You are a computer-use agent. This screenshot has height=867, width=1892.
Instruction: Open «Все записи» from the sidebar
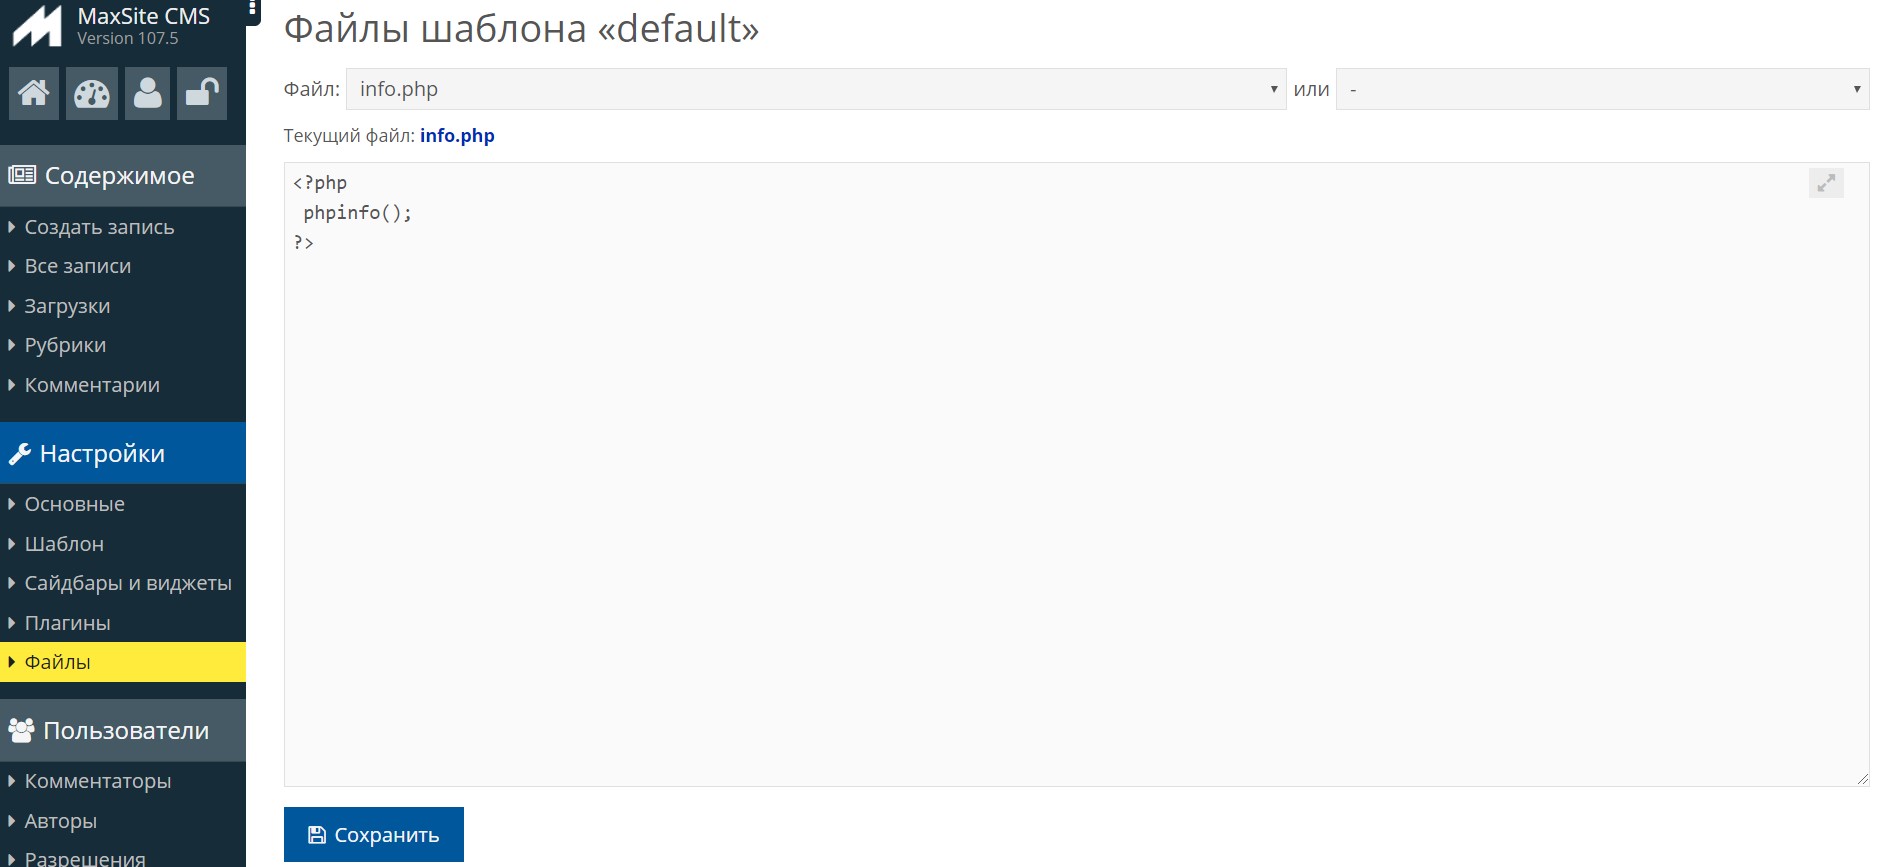click(x=77, y=266)
